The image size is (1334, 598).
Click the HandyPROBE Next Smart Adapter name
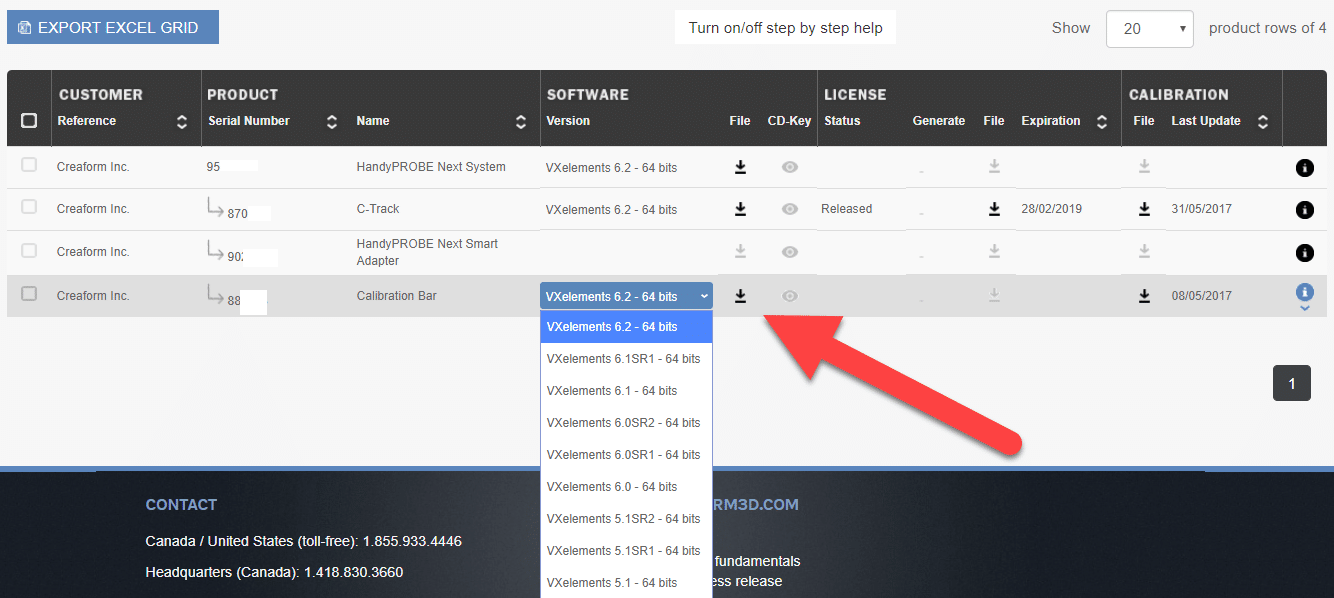(x=427, y=252)
